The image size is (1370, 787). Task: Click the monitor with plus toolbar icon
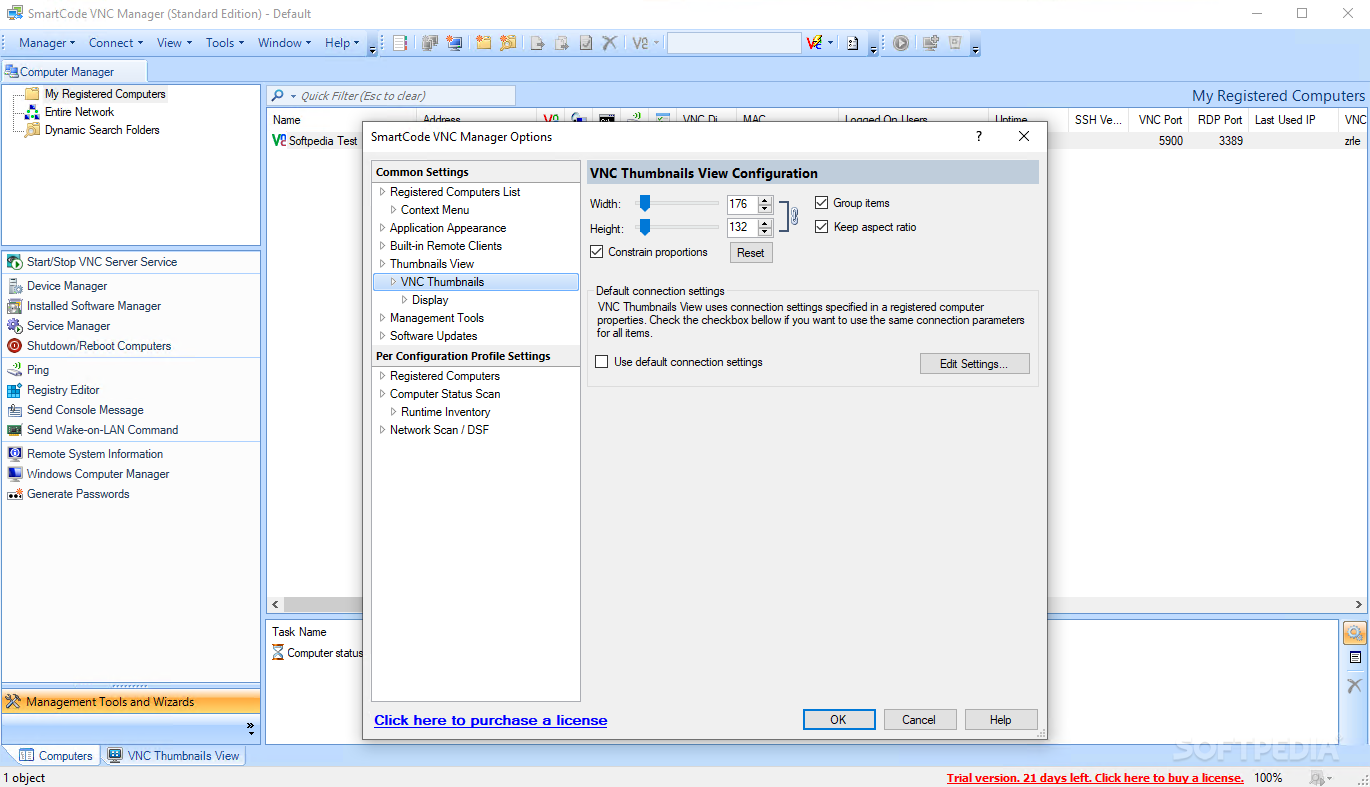(x=930, y=43)
